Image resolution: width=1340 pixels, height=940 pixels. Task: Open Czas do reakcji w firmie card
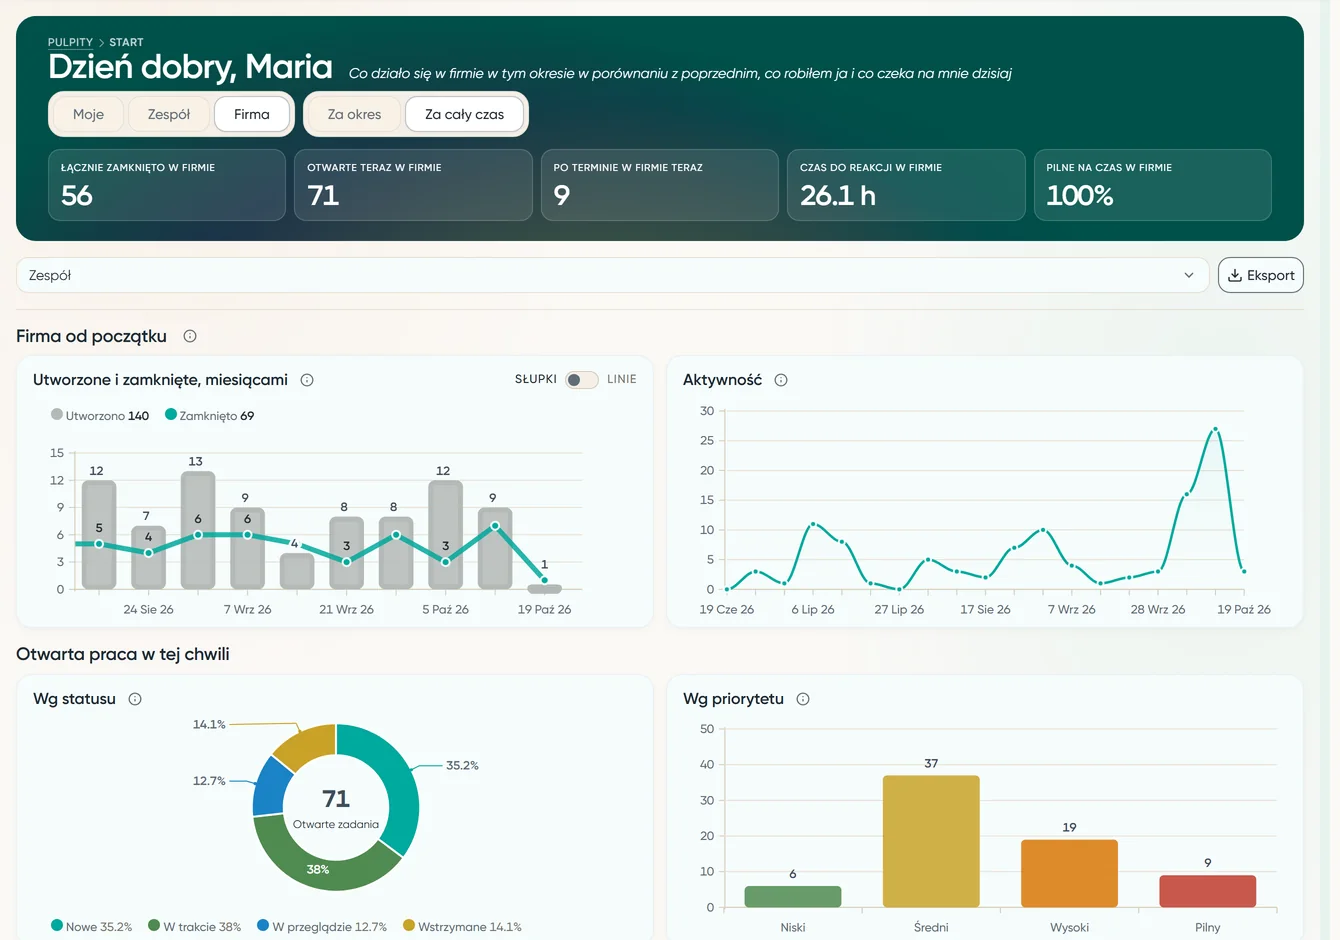click(906, 185)
